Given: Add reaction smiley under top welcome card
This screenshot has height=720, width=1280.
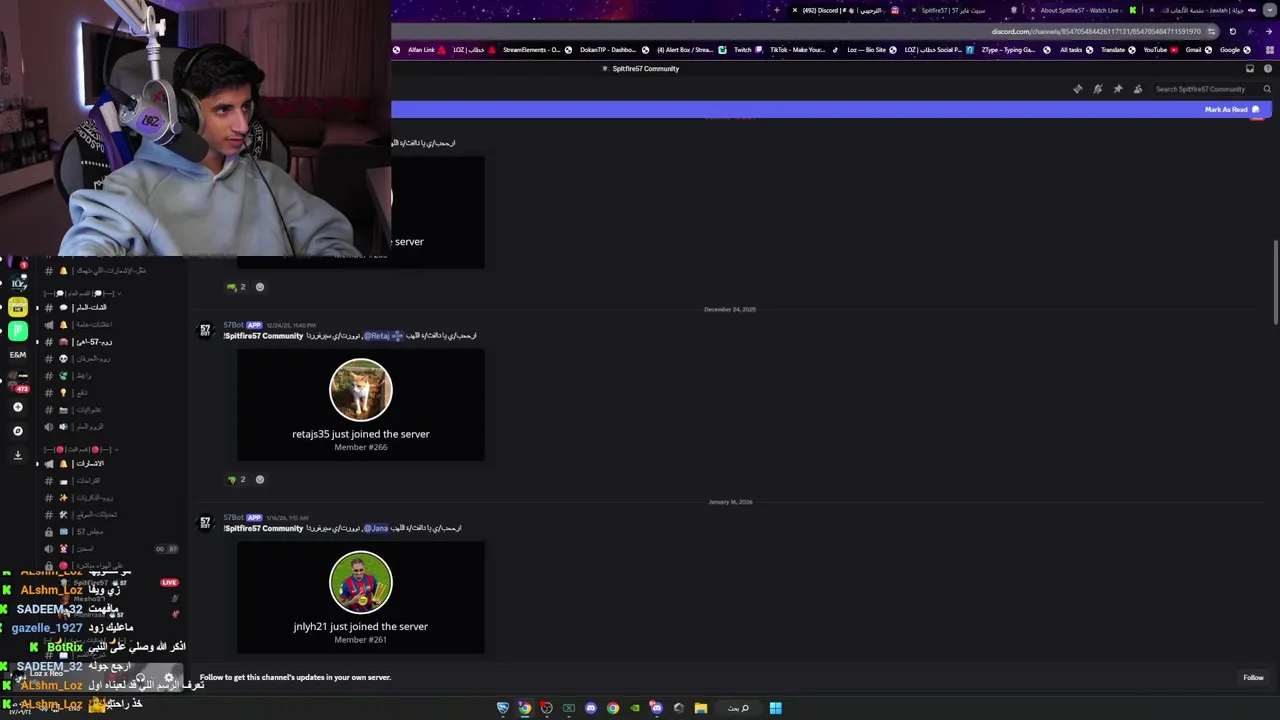Looking at the screenshot, I should click(260, 287).
